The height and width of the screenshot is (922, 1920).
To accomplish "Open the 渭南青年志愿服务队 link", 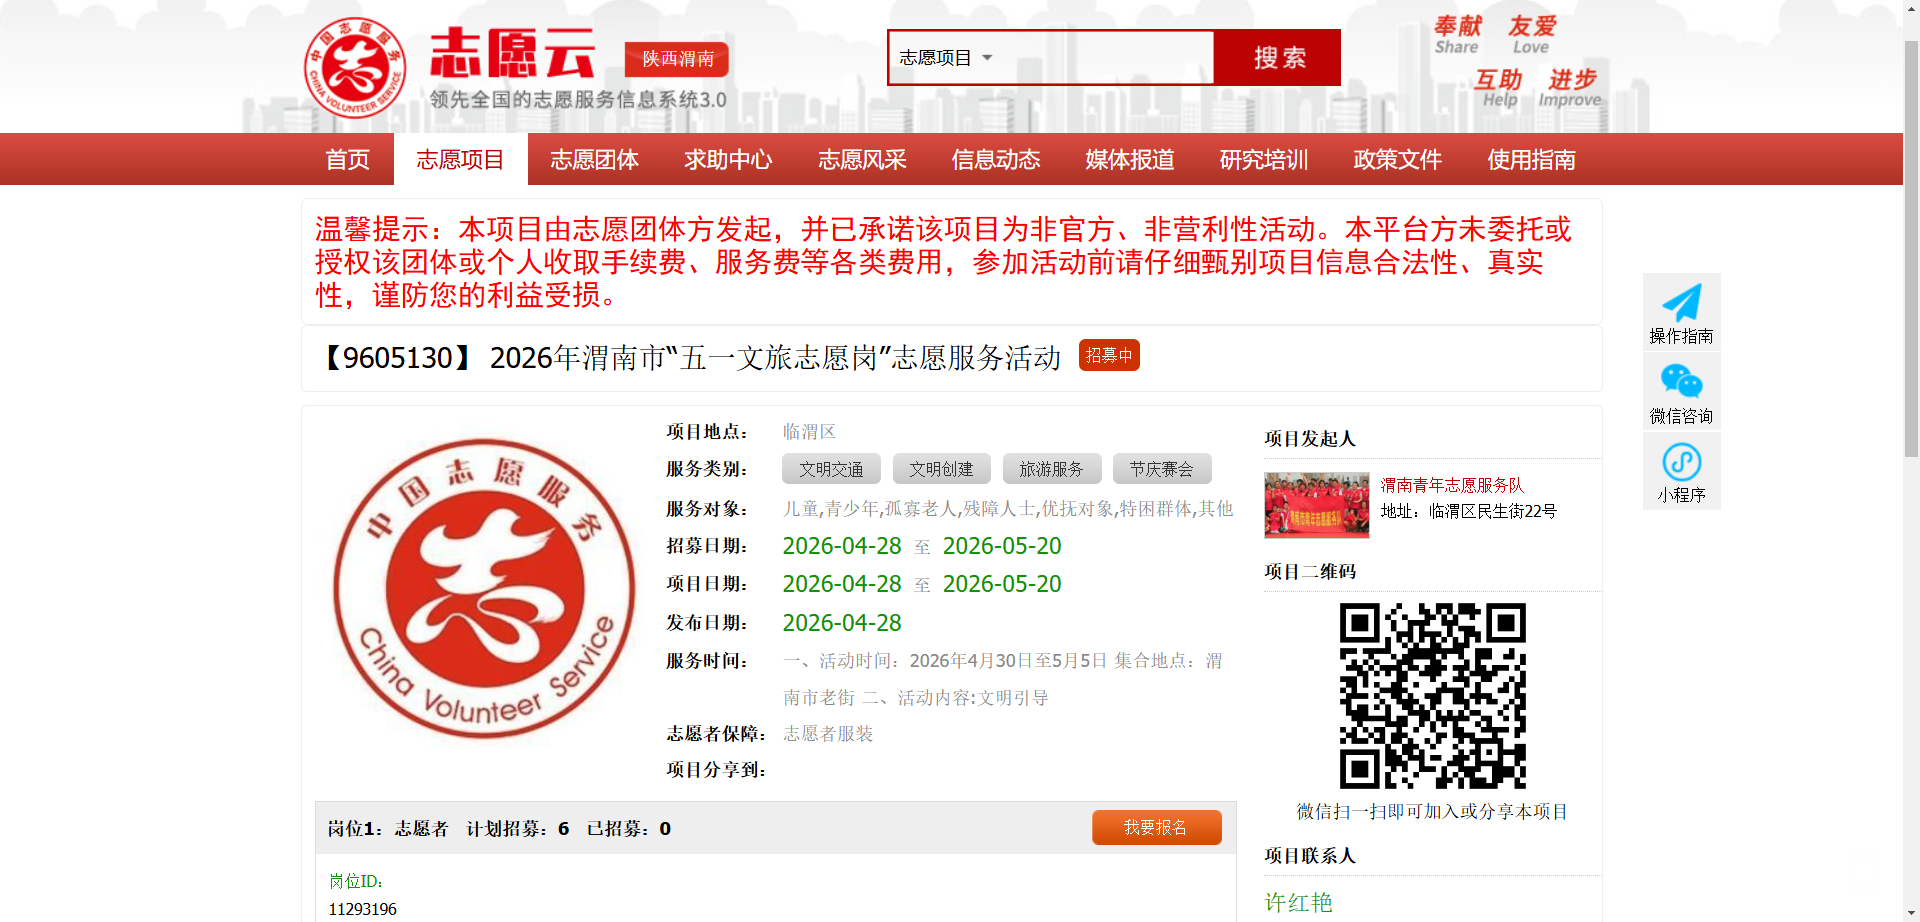I will [x=1452, y=485].
